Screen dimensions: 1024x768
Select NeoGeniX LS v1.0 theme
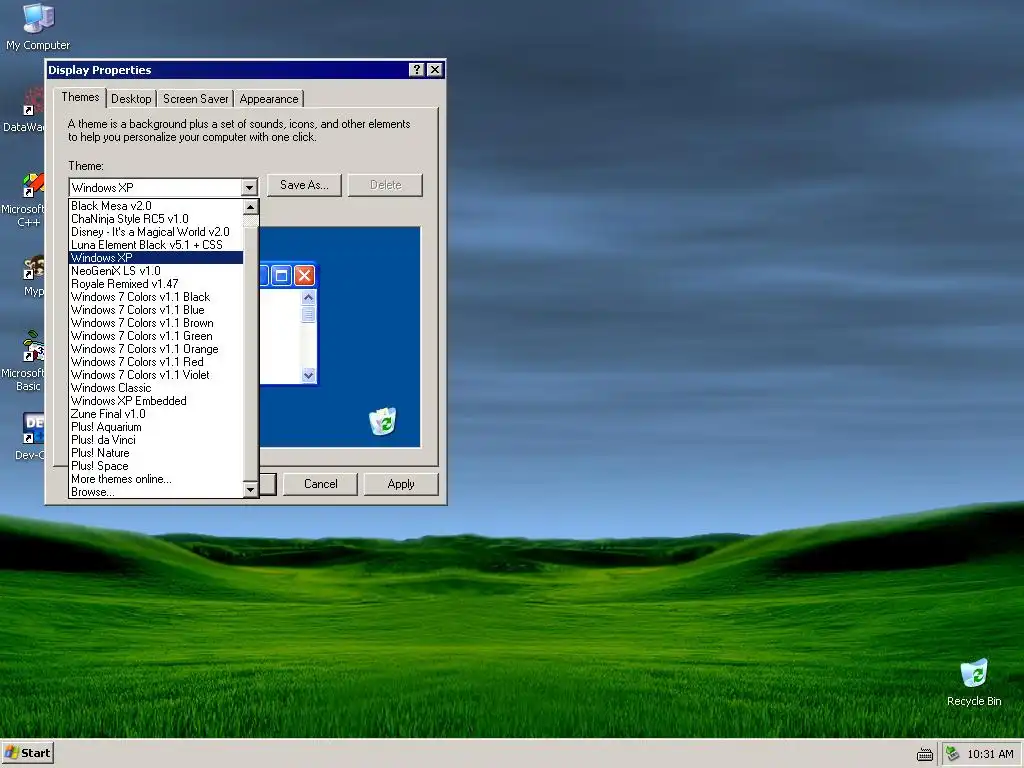(156, 271)
